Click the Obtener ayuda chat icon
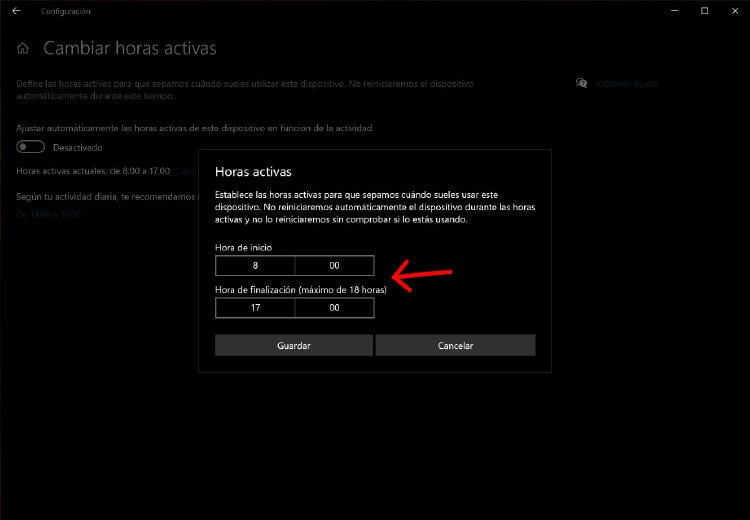 [582, 84]
